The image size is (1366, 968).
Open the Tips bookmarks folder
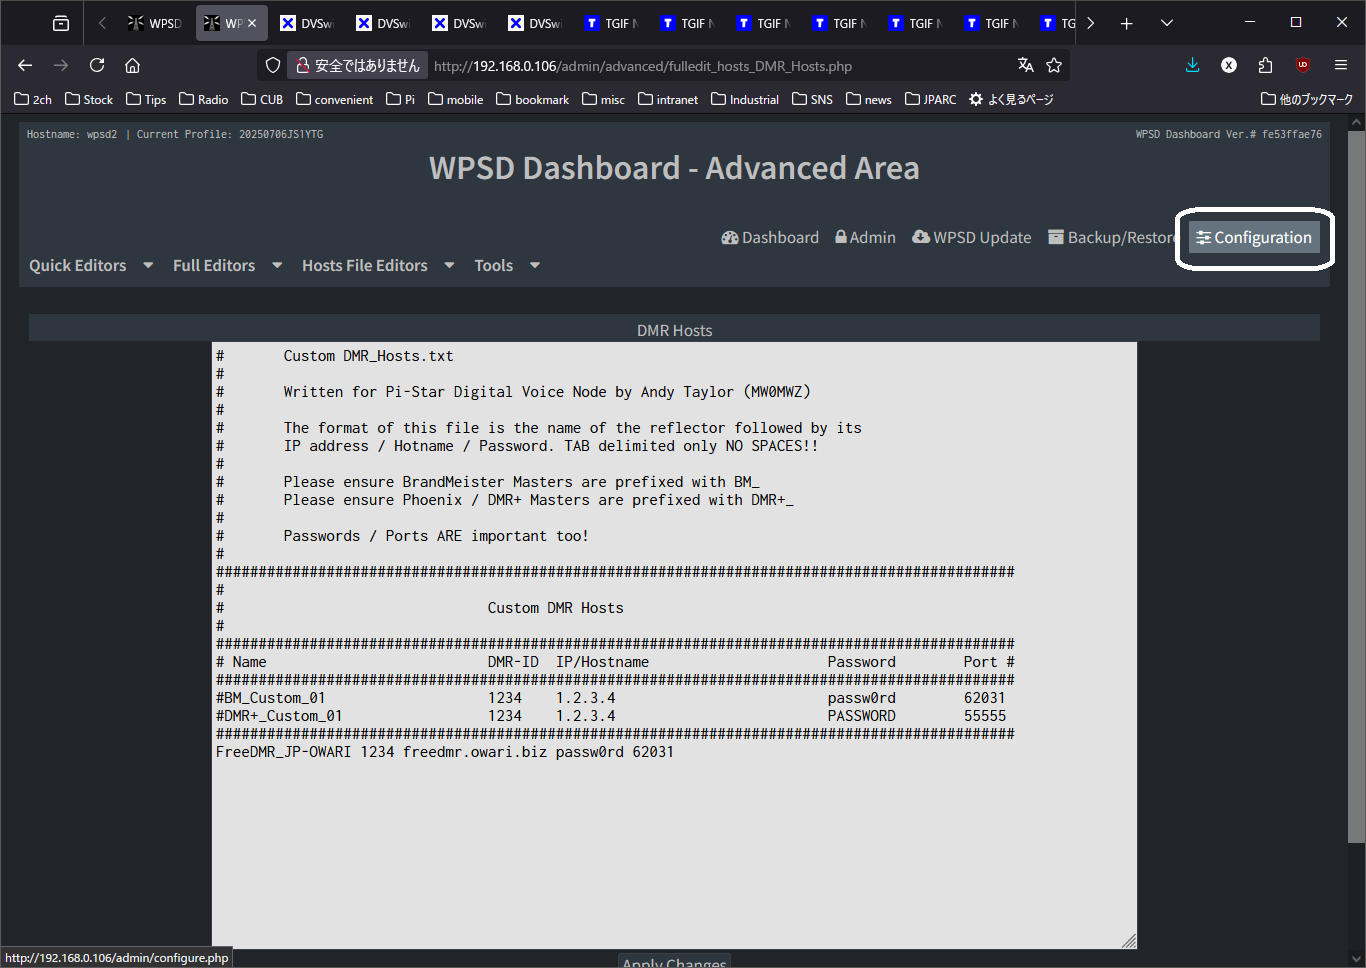(146, 99)
